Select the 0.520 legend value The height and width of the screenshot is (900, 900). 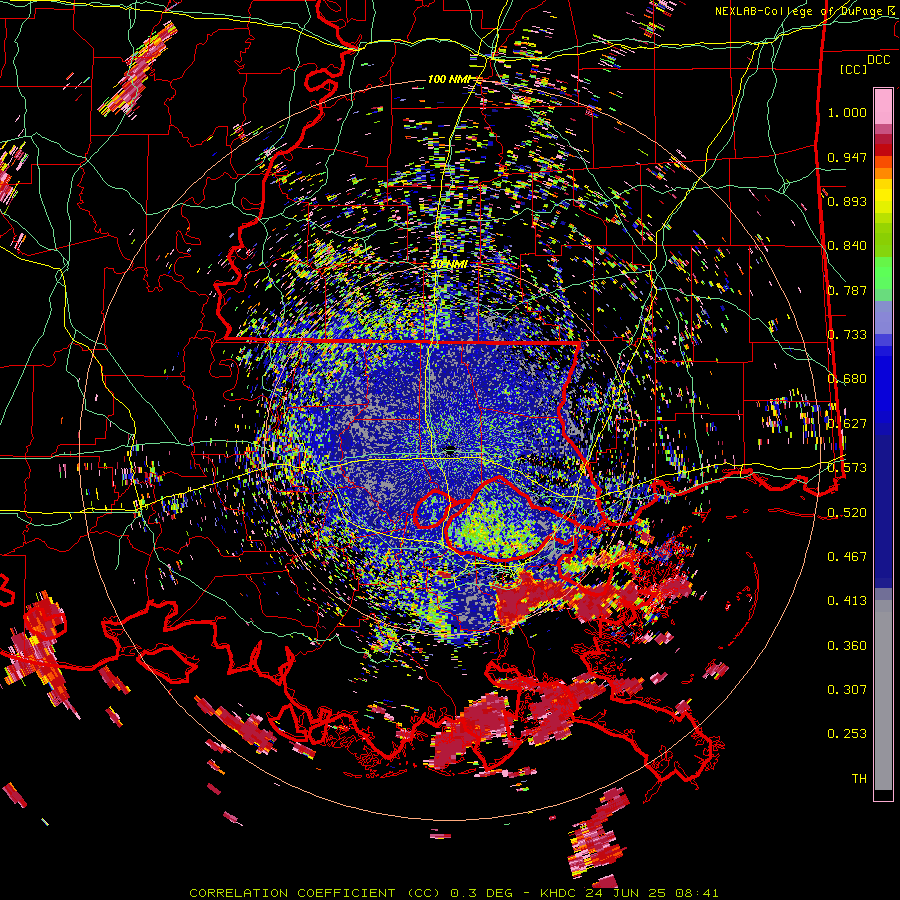847,513
